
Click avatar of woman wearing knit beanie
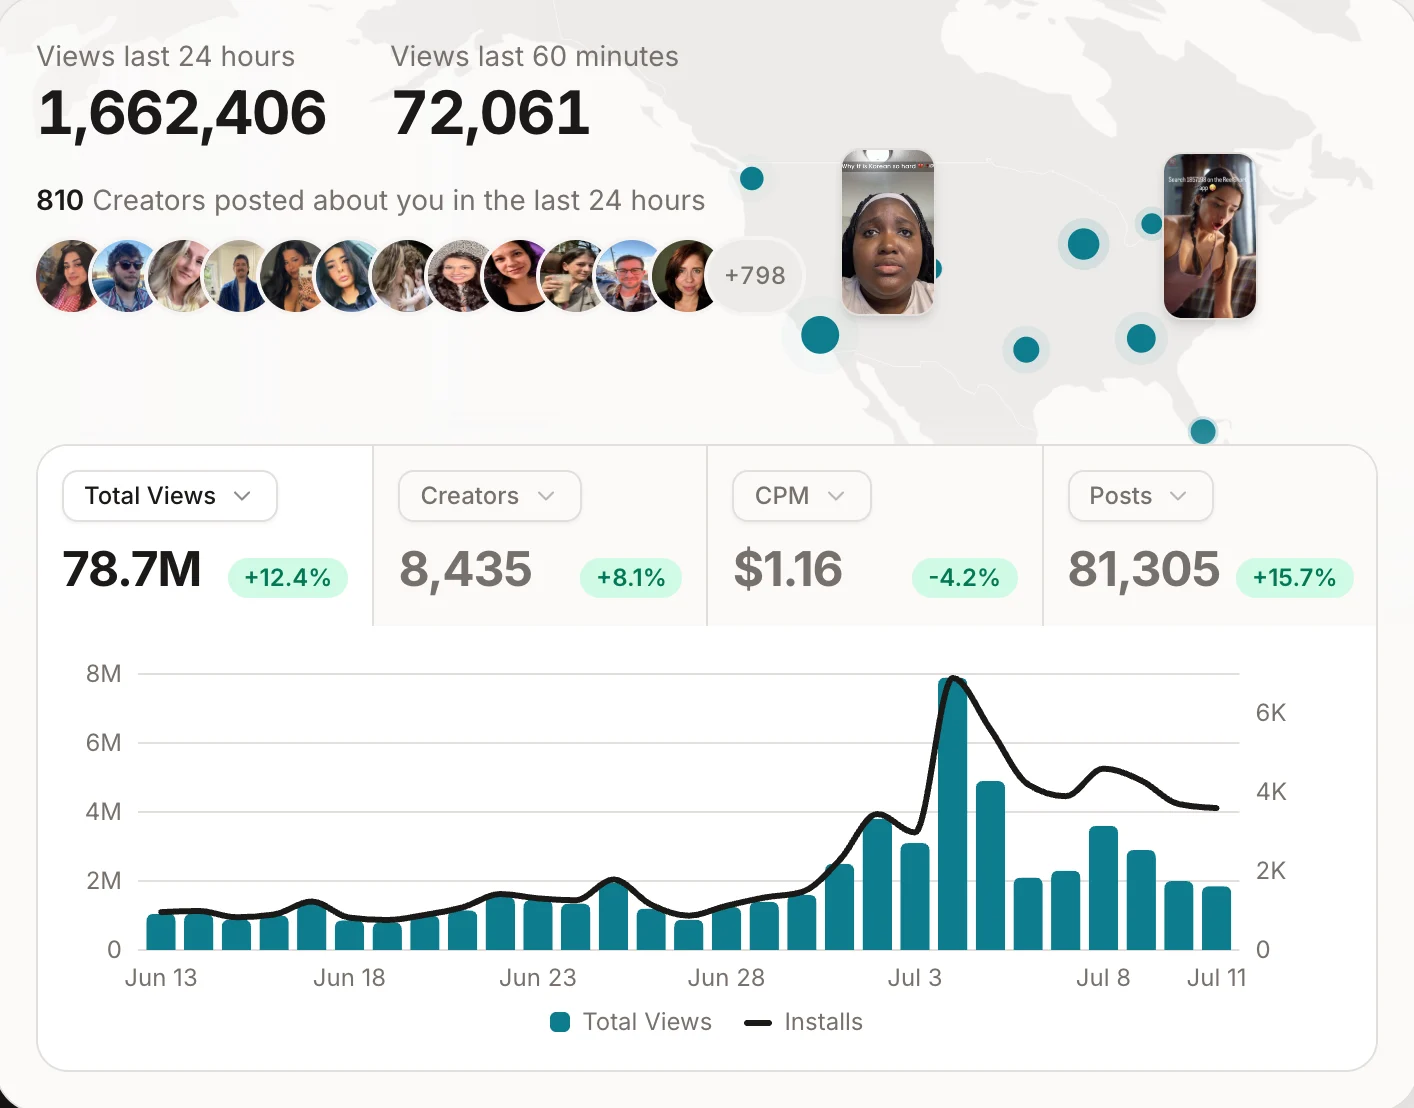click(x=461, y=275)
